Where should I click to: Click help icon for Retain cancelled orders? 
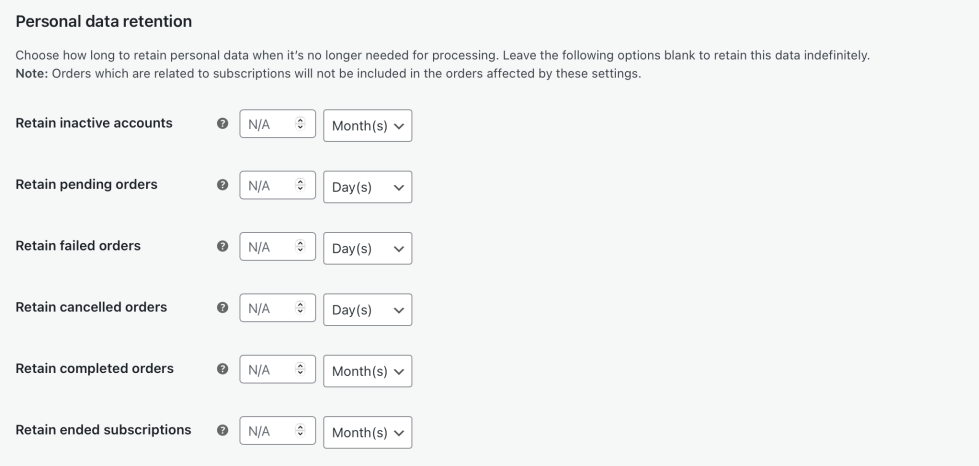pos(223,309)
